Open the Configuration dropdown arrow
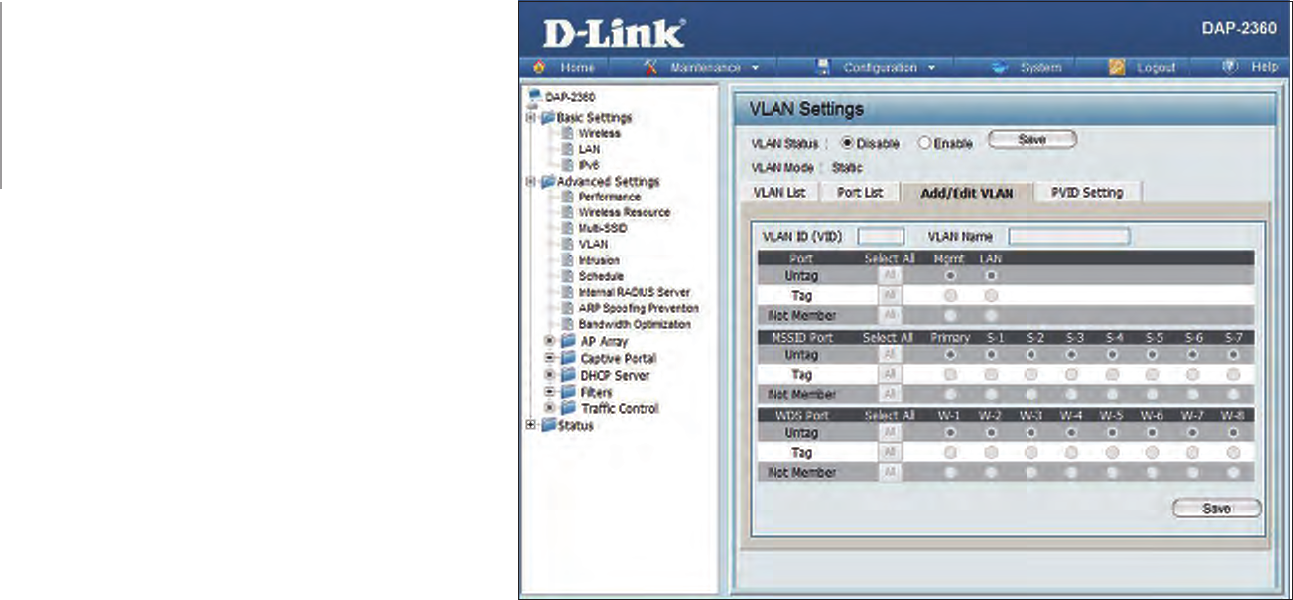The height and width of the screenshot is (600, 1293). pos(931,68)
